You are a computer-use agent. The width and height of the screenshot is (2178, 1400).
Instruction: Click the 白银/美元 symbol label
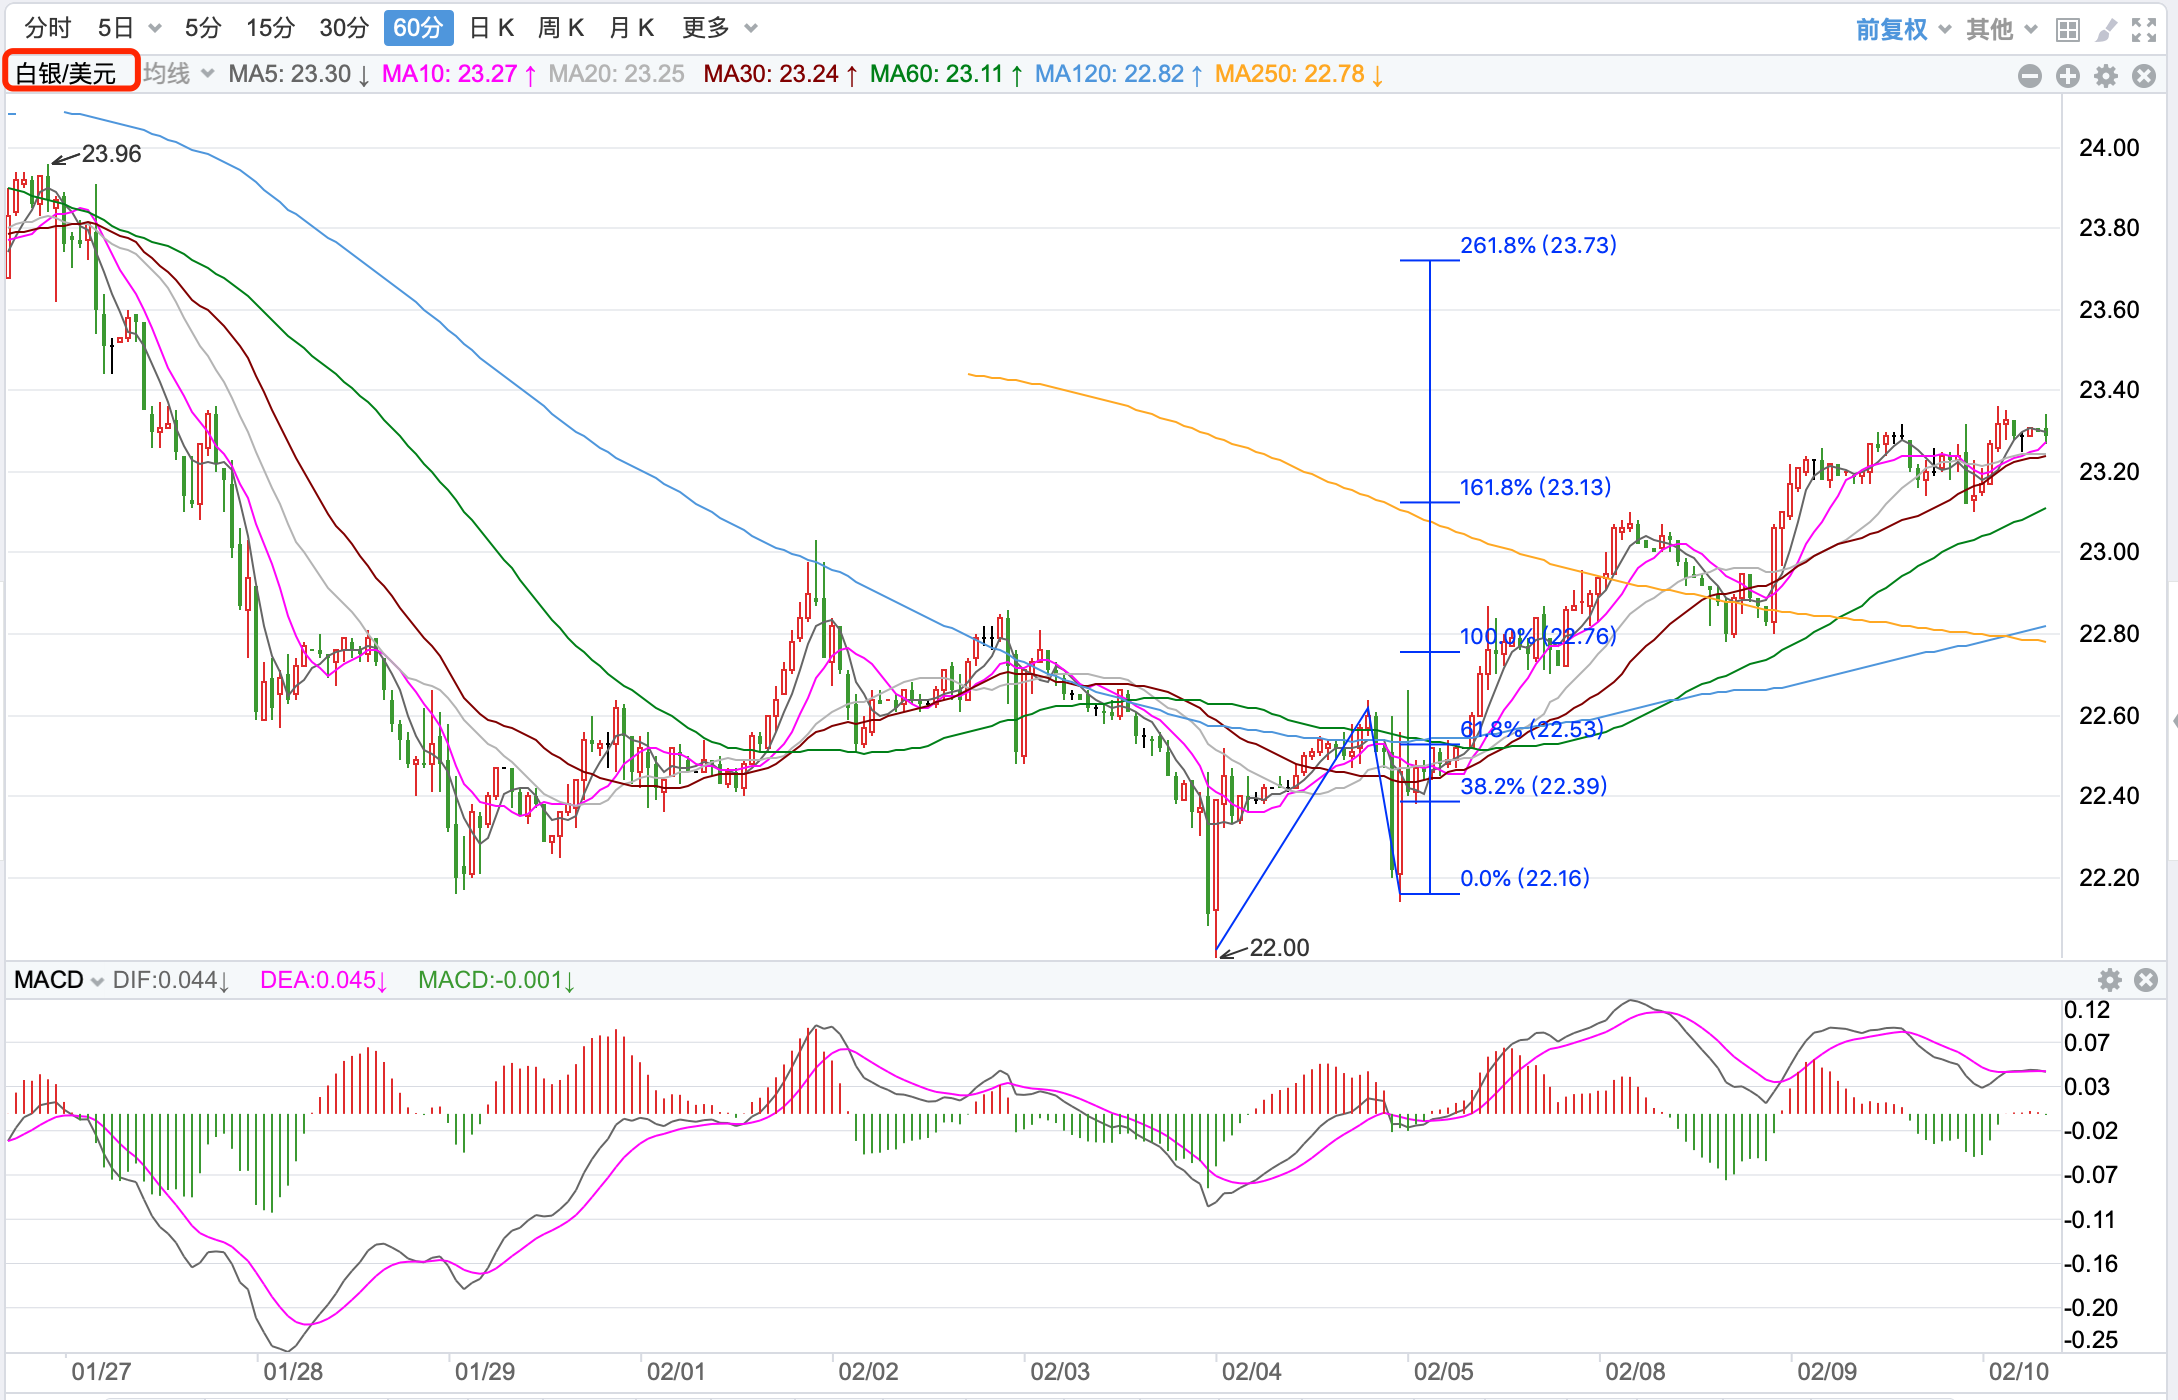pos(67,73)
